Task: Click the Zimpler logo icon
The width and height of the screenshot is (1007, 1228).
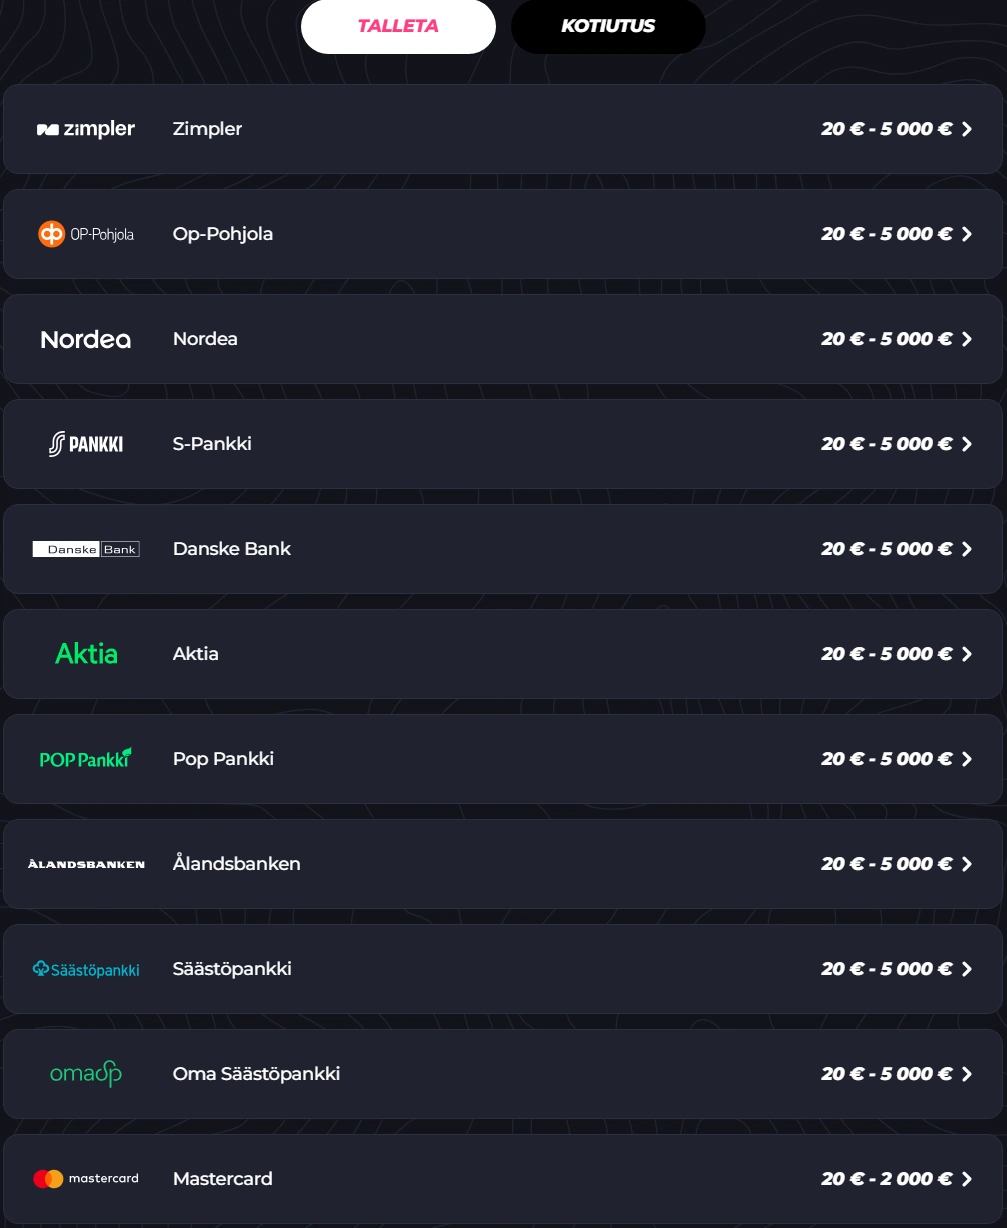Action: 86,129
